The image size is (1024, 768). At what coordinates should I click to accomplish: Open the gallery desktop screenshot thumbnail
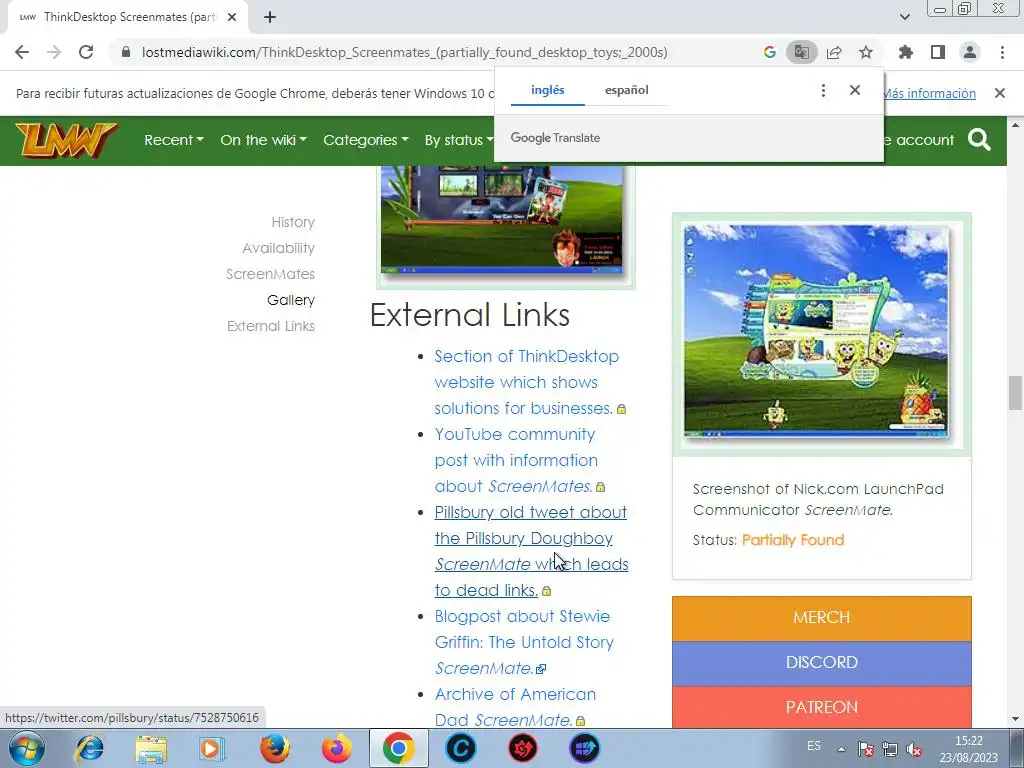tap(502, 219)
